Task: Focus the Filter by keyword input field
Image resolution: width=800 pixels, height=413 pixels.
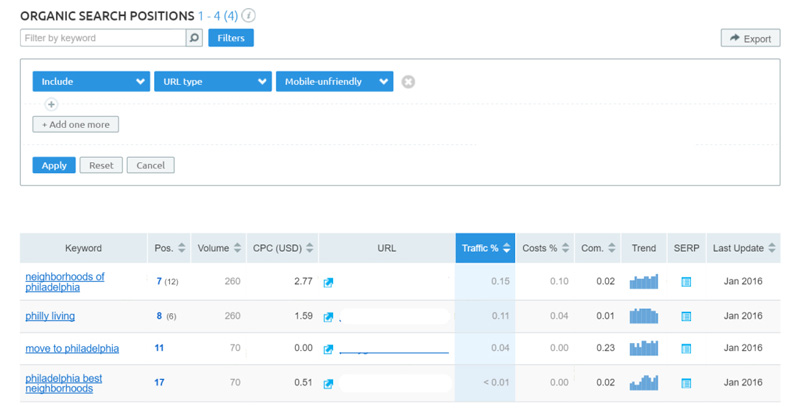Action: pyautogui.click(x=102, y=38)
